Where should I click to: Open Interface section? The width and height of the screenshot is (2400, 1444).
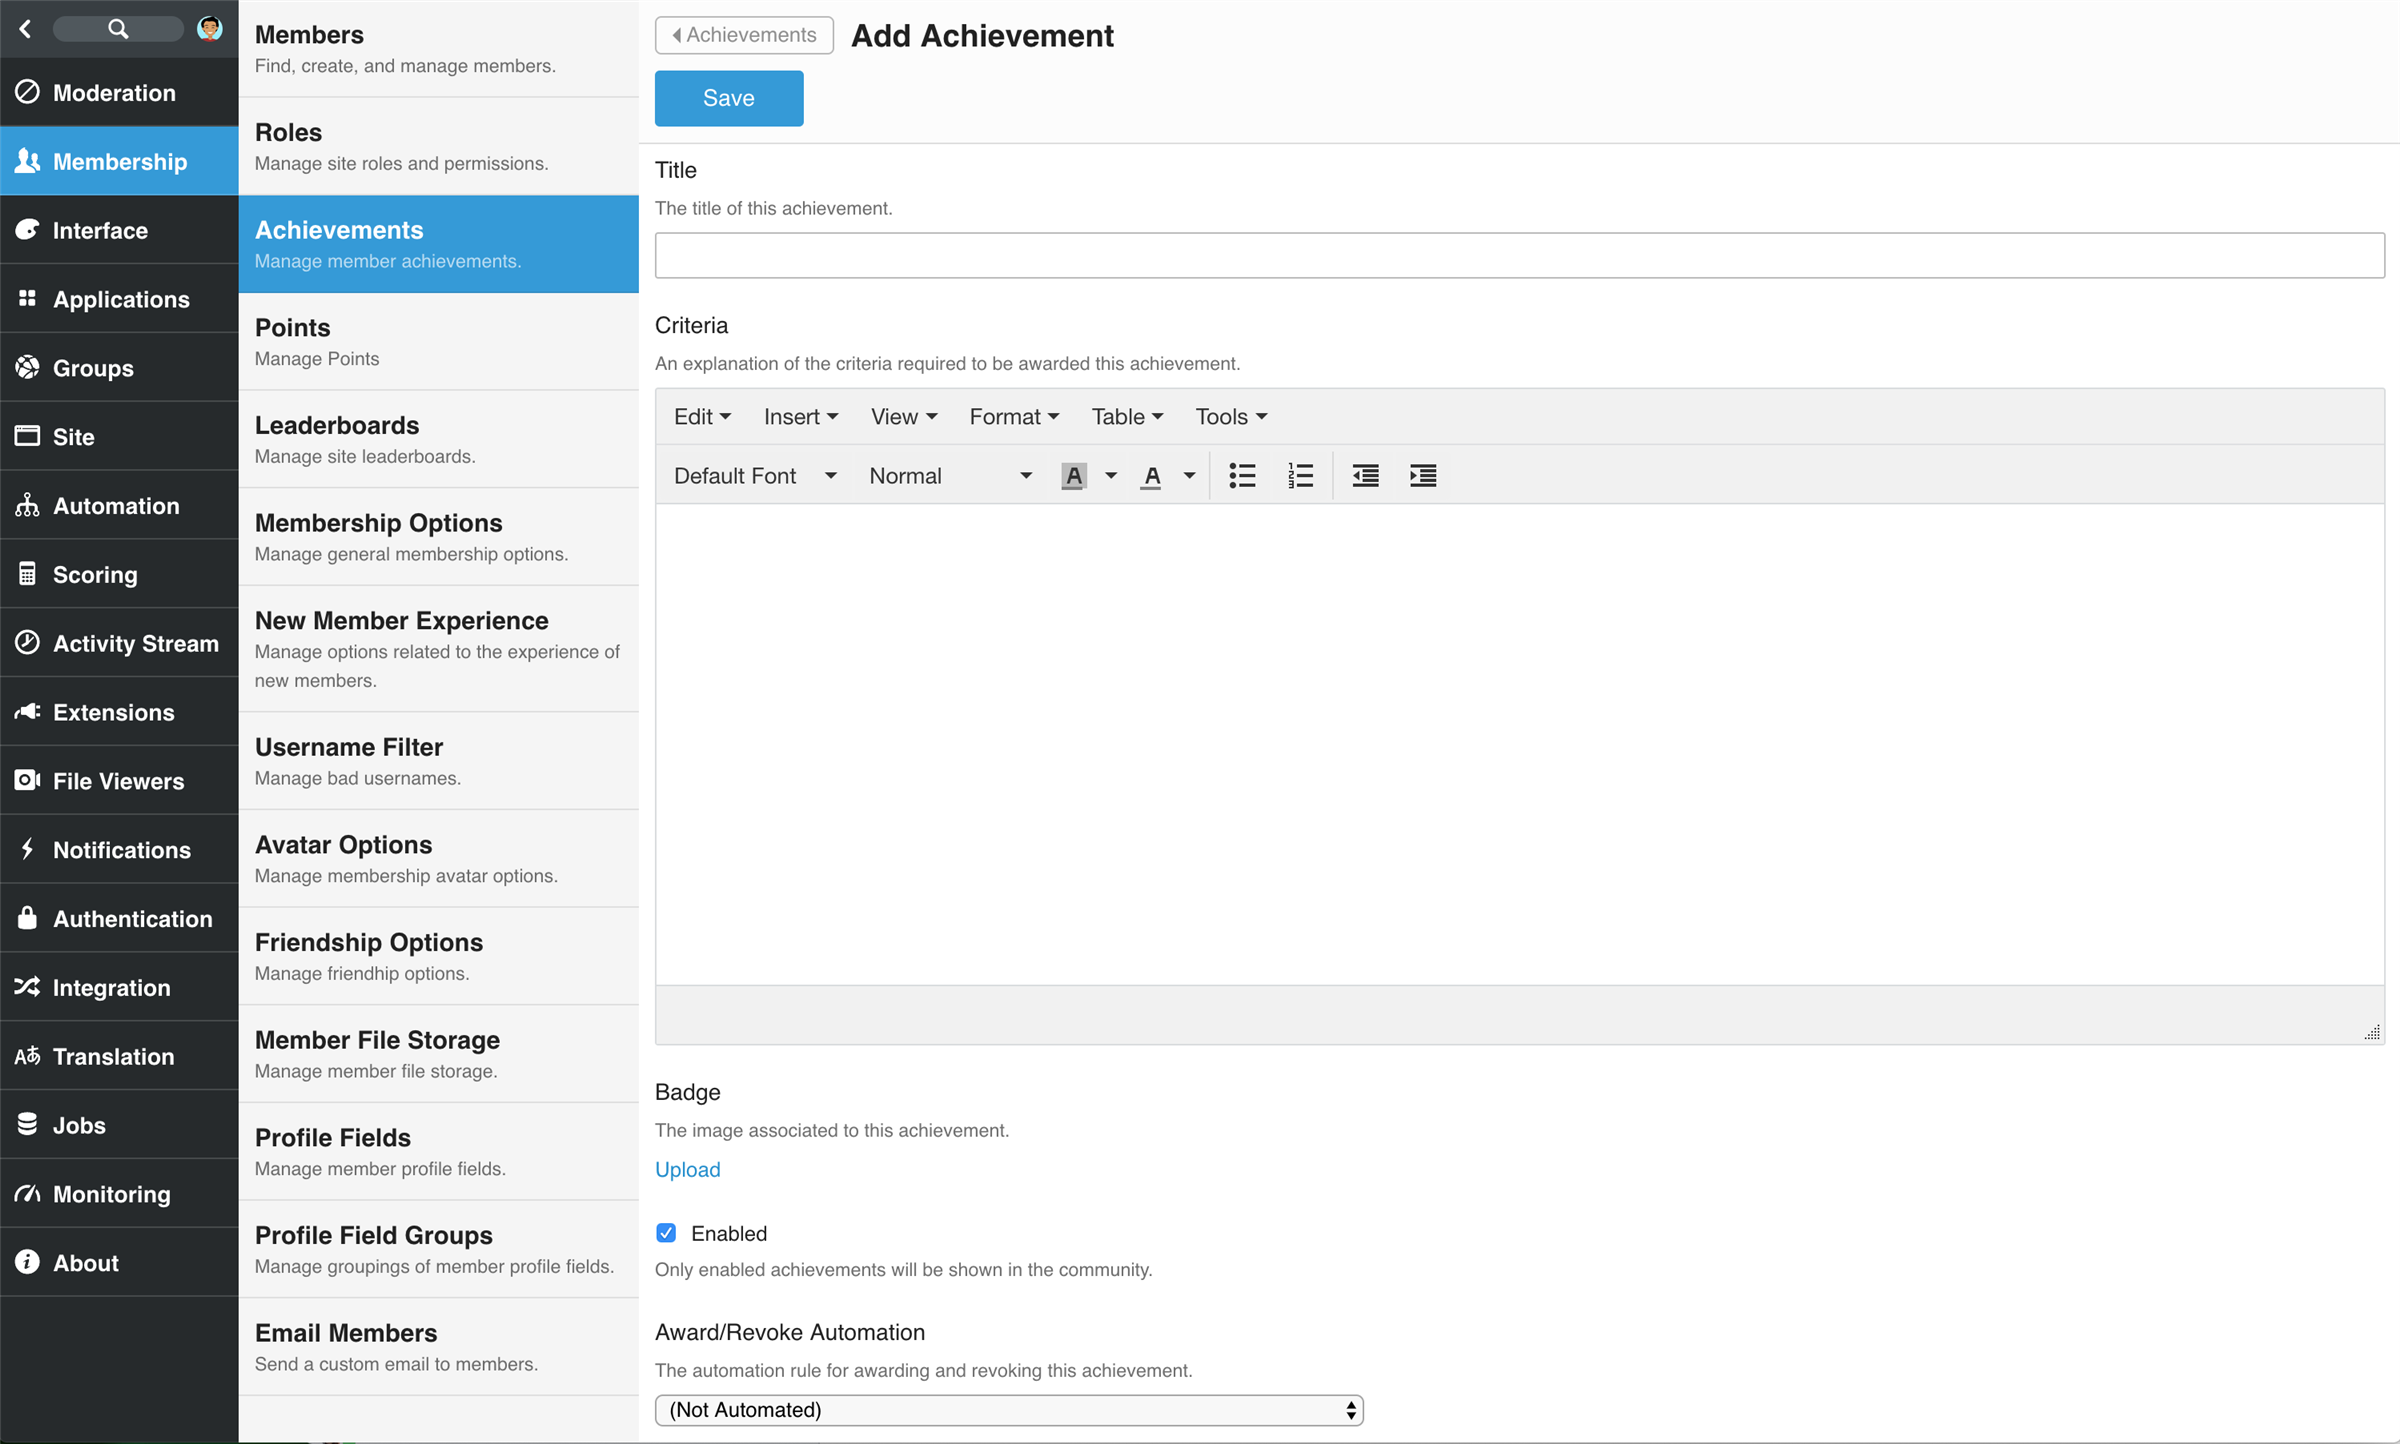click(x=119, y=230)
